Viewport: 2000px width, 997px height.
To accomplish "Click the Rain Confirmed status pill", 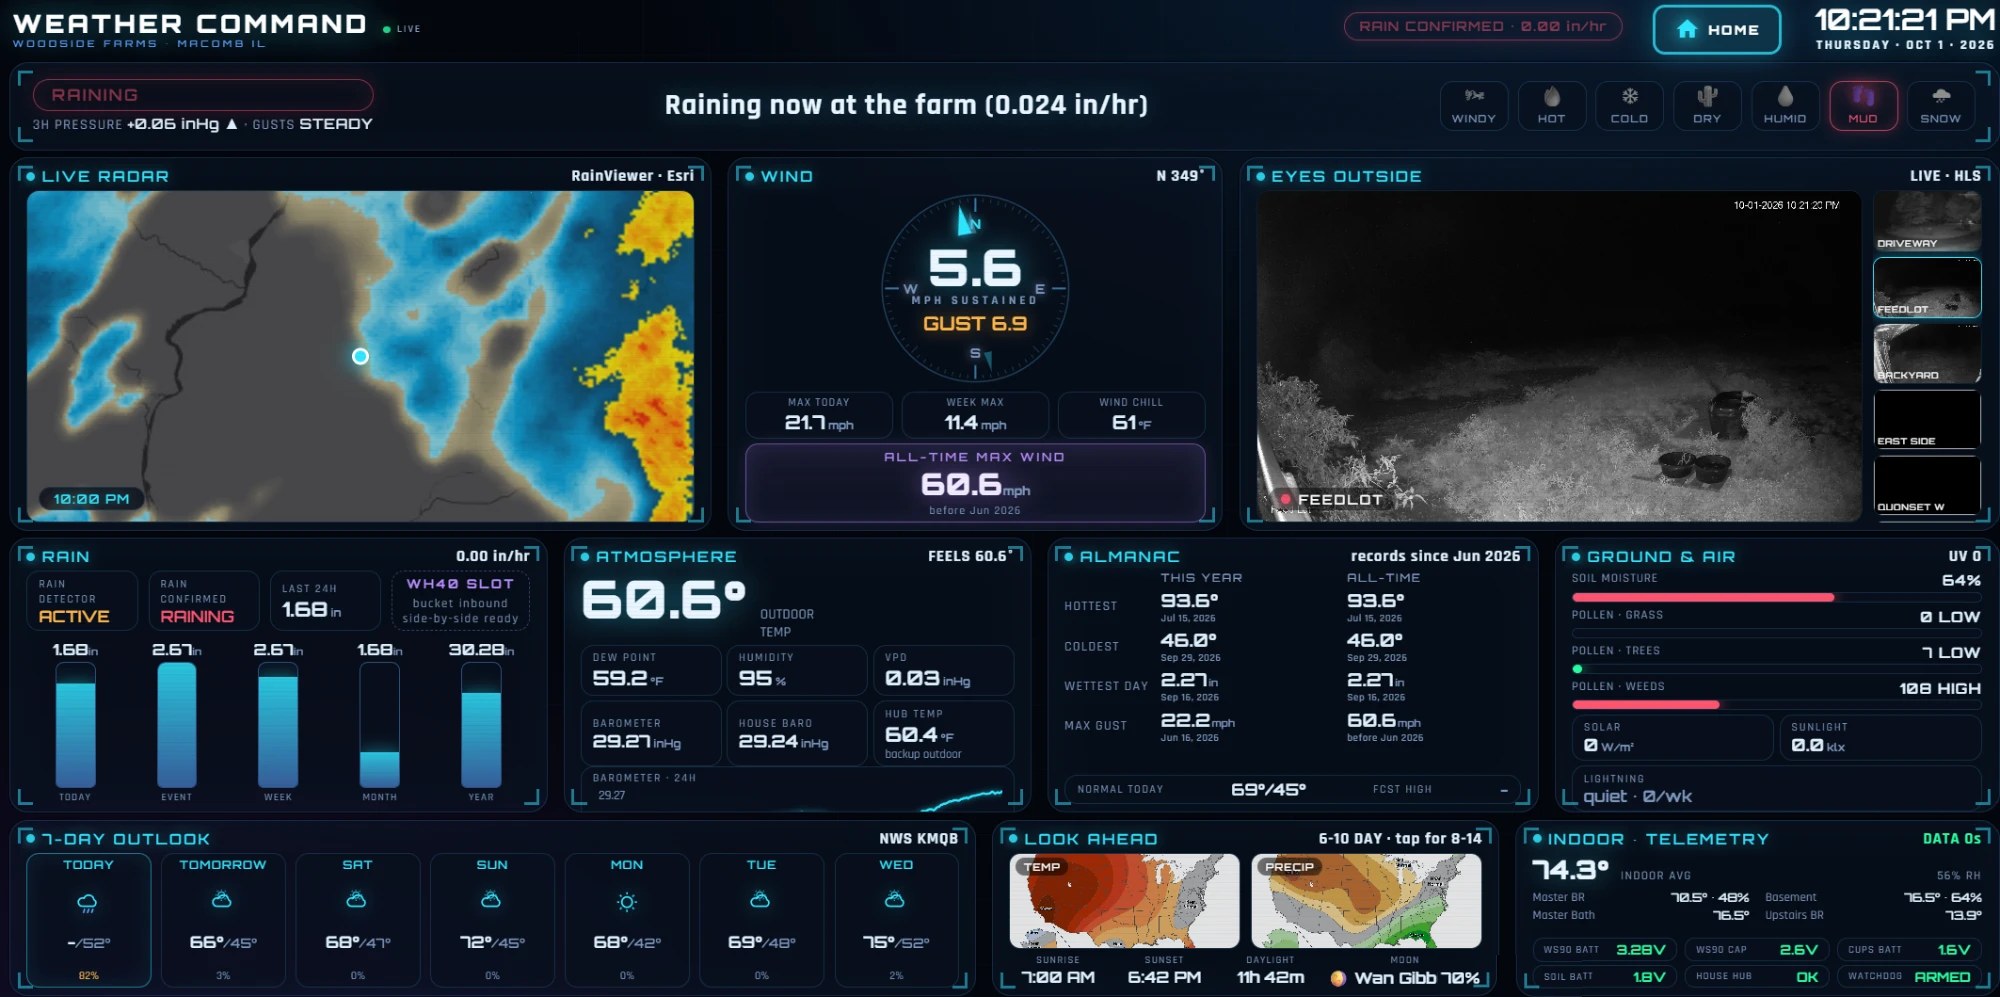I will point(1482,27).
